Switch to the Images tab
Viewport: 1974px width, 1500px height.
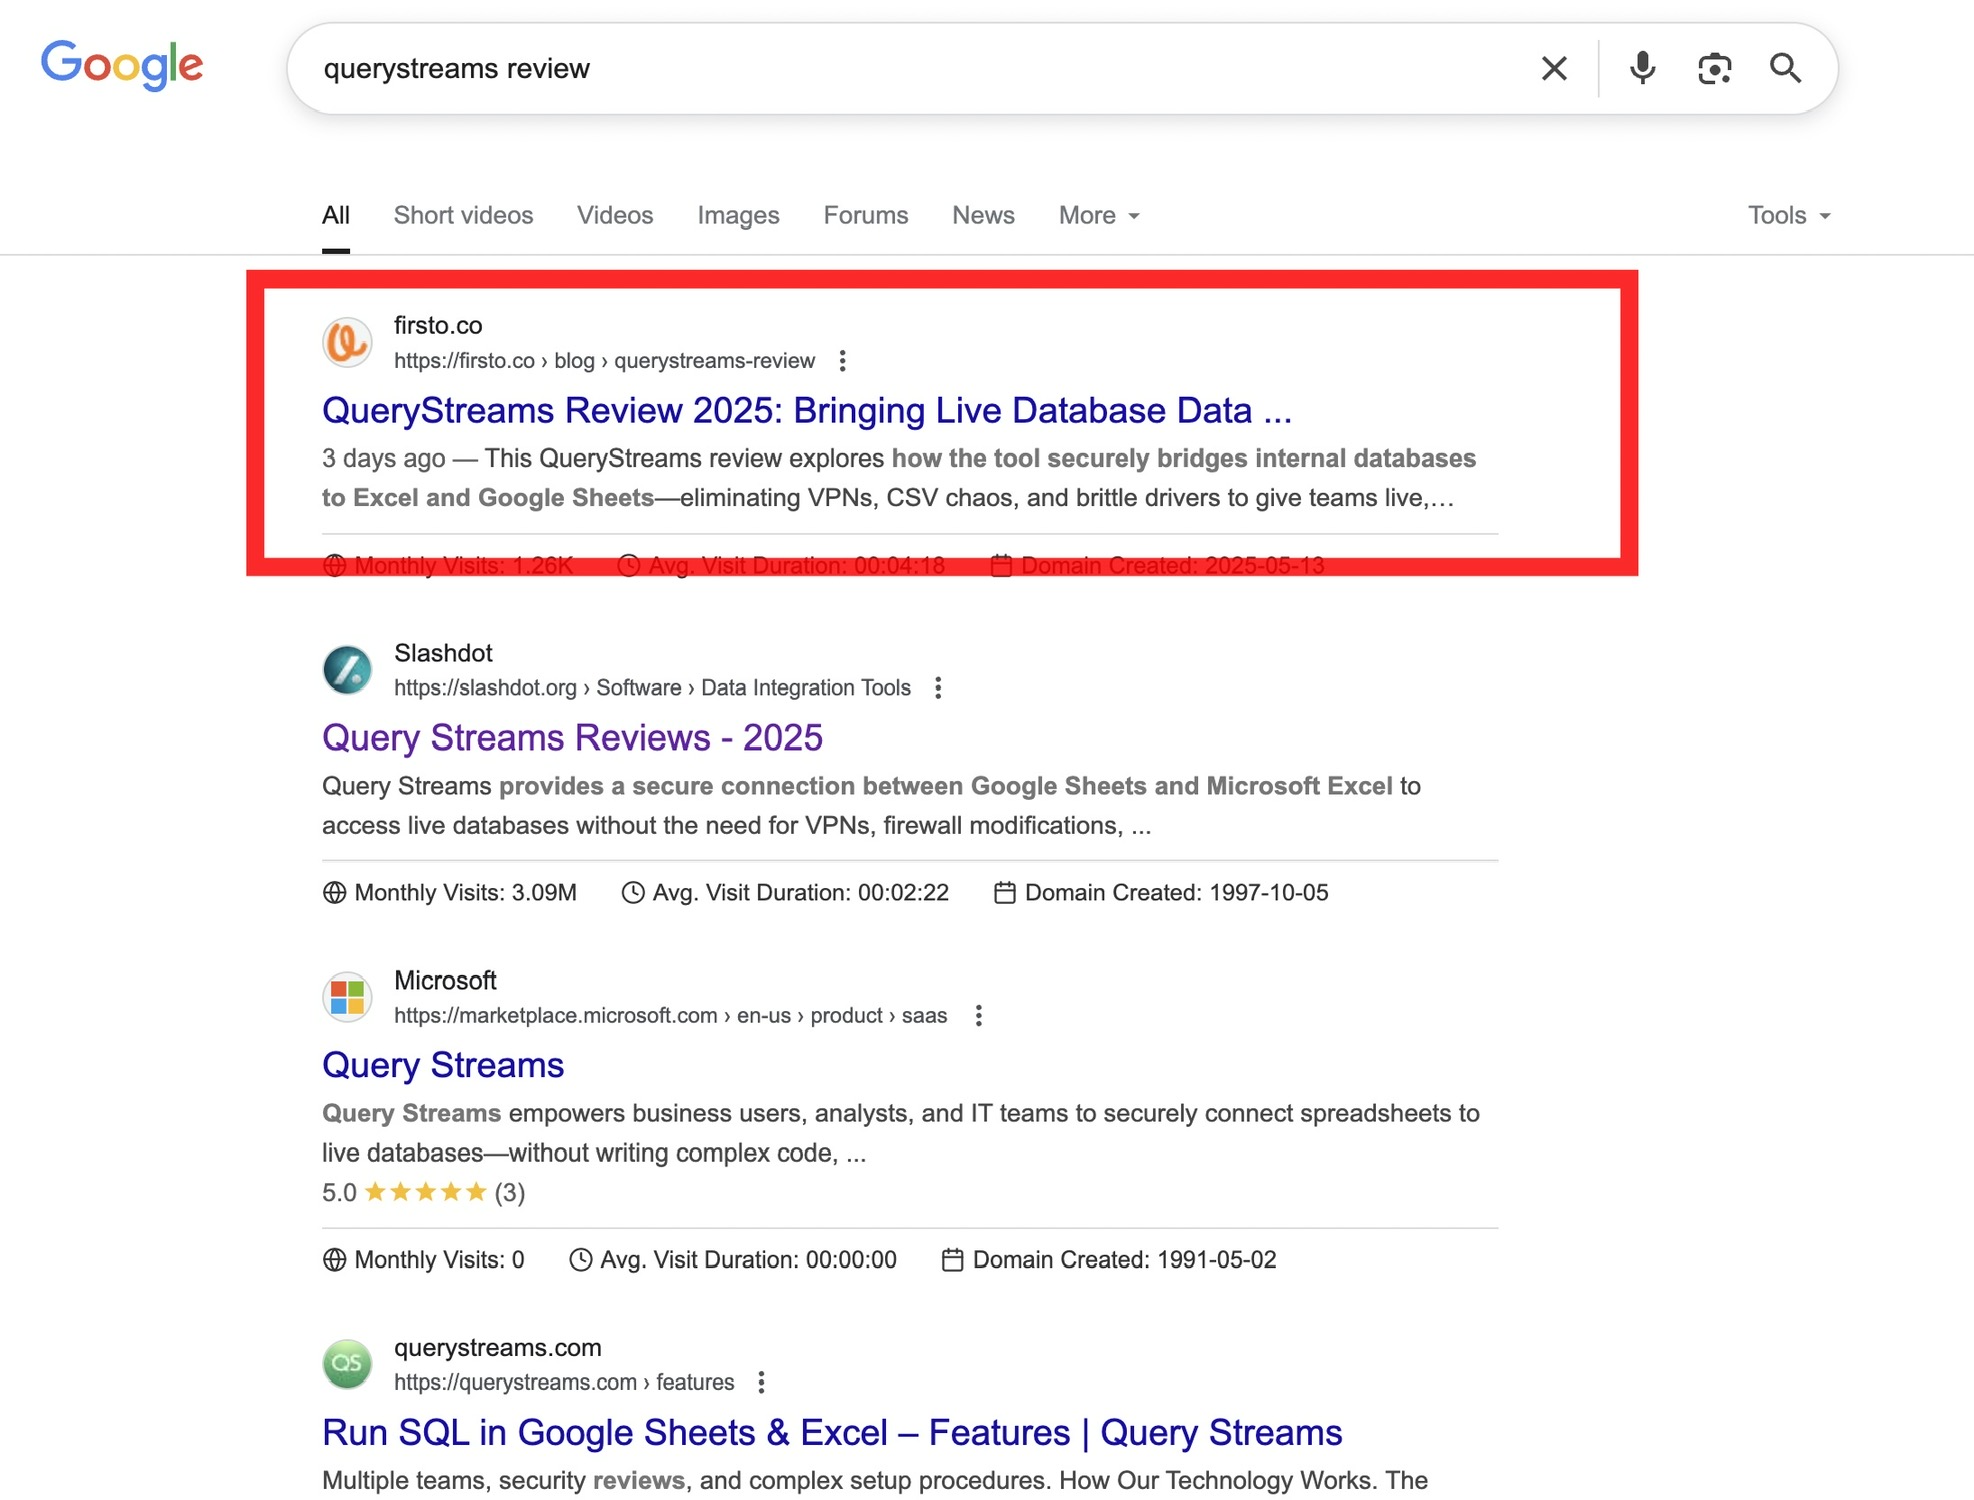[x=738, y=215]
